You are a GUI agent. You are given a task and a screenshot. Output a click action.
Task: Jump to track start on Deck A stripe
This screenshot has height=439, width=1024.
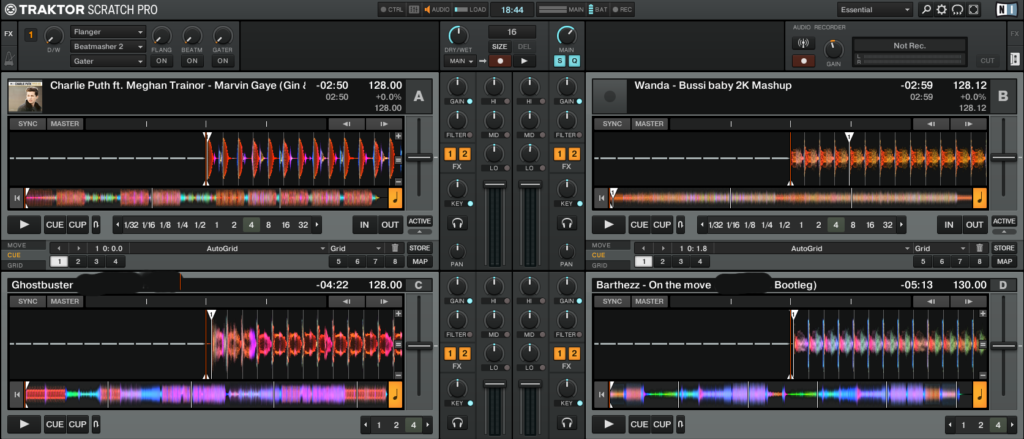coord(15,197)
